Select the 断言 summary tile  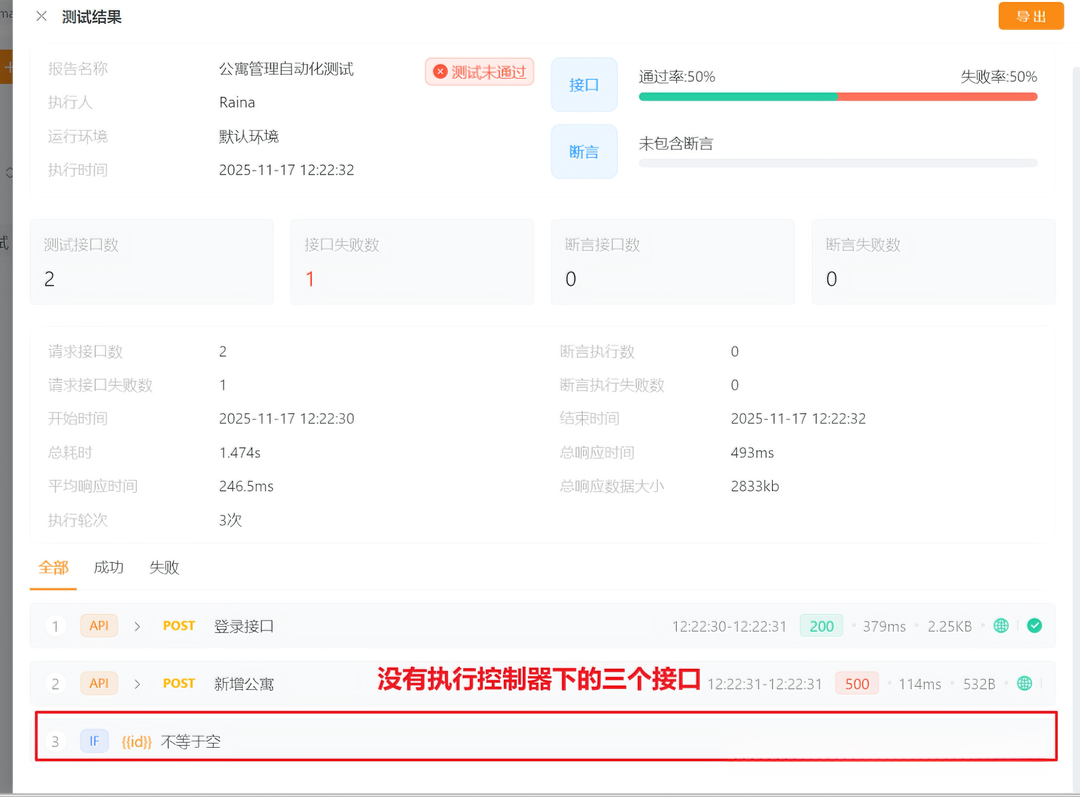[584, 152]
